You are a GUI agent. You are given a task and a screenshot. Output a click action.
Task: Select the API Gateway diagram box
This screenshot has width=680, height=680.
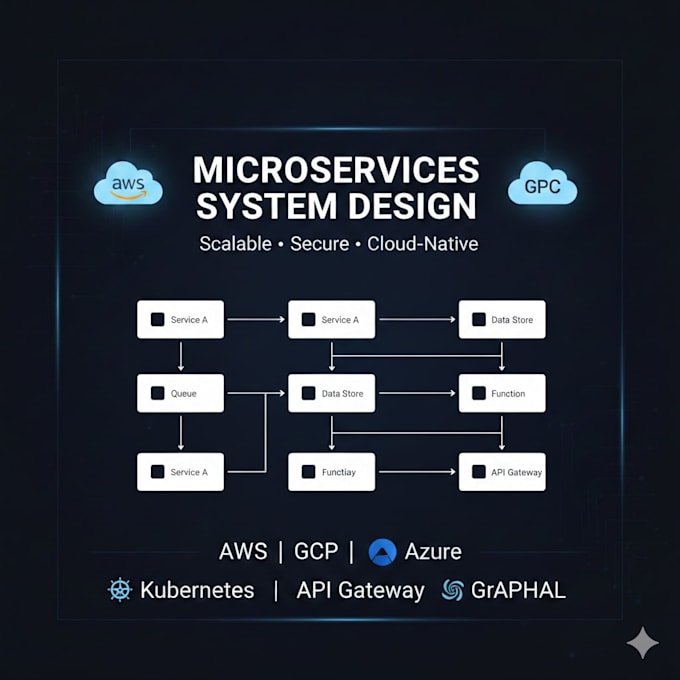[502, 472]
